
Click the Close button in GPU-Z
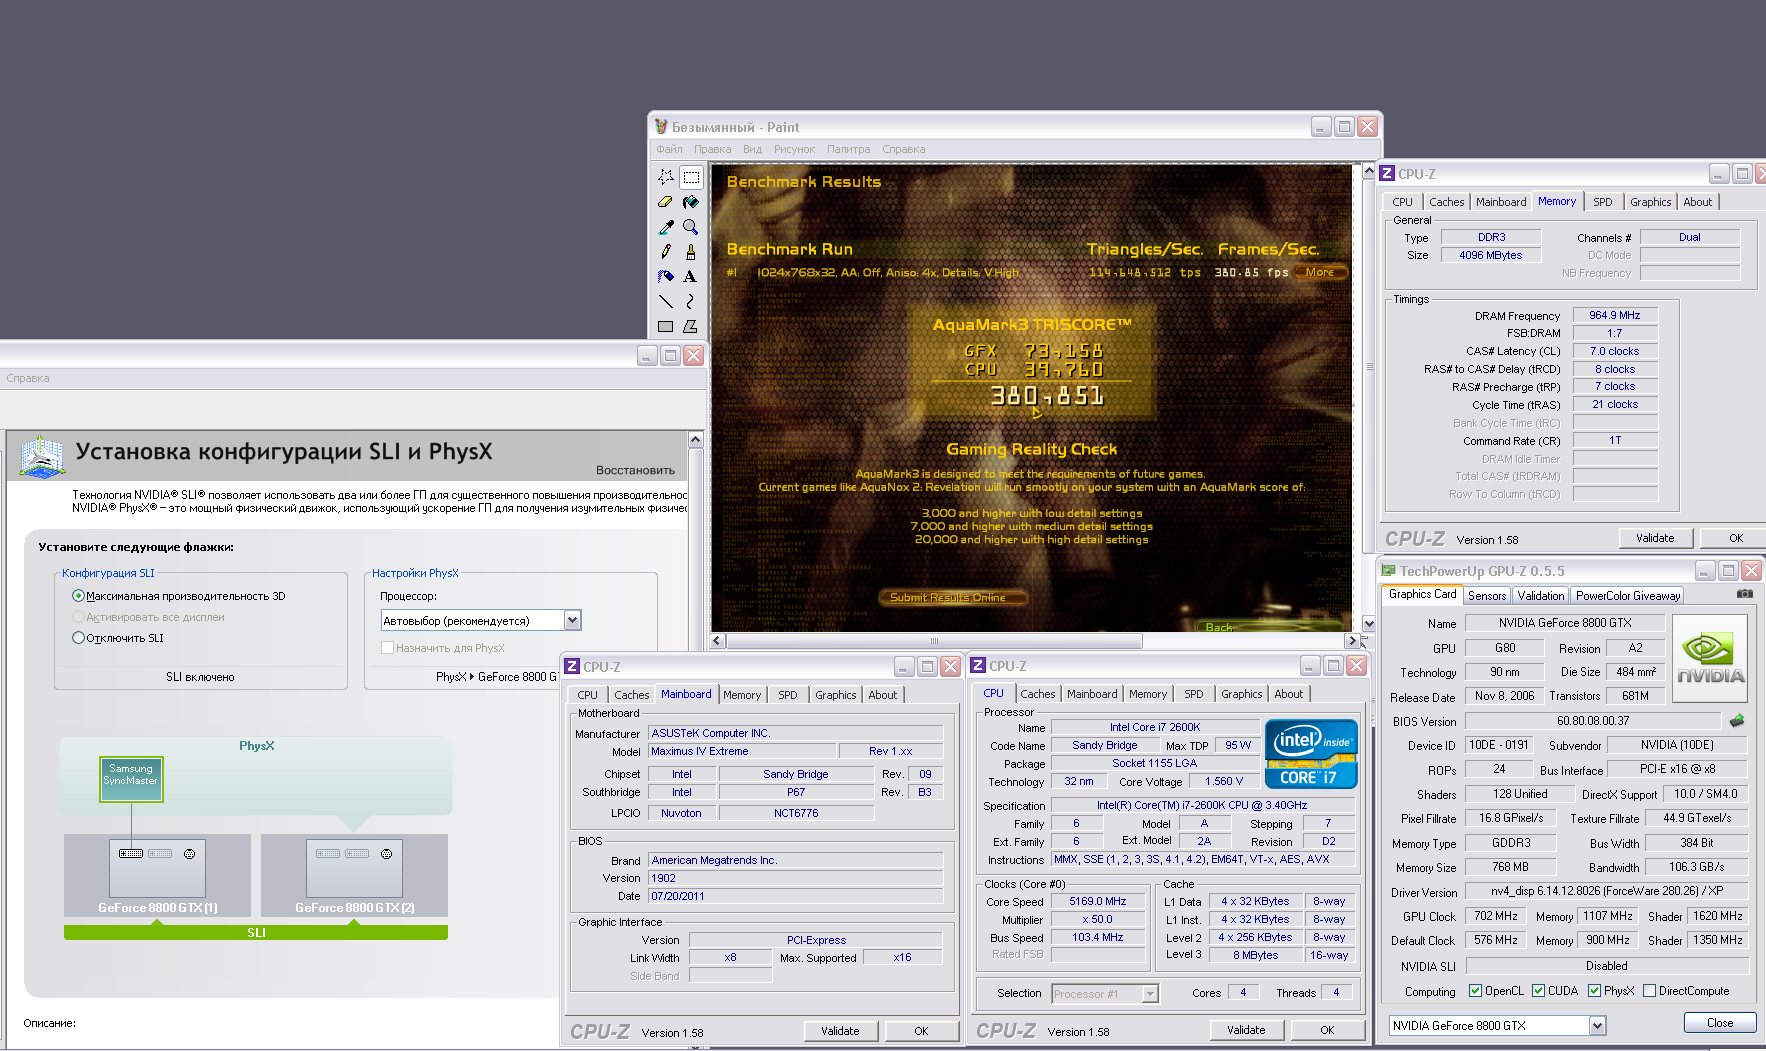pos(1720,1022)
